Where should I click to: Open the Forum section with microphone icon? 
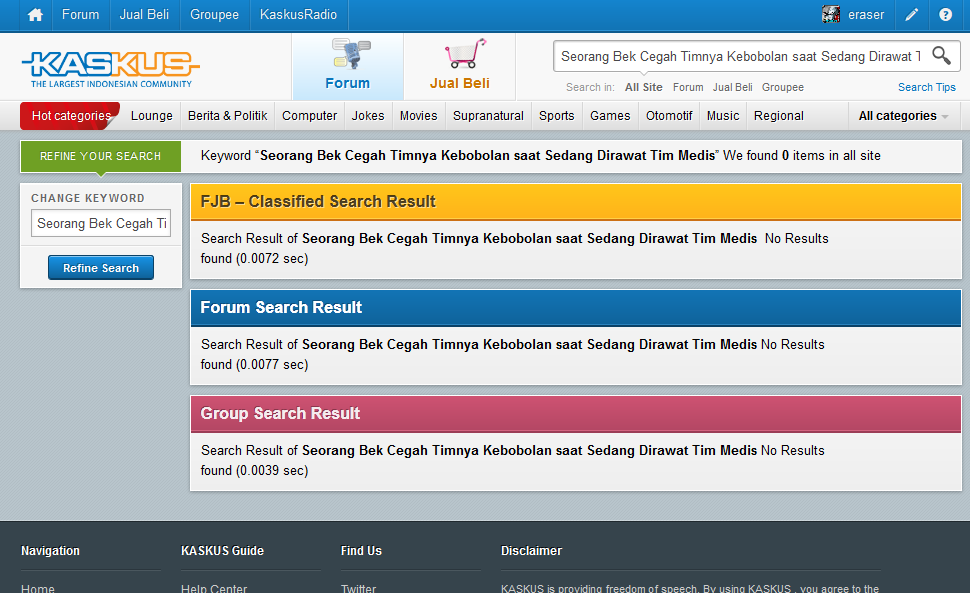(348, 66)
